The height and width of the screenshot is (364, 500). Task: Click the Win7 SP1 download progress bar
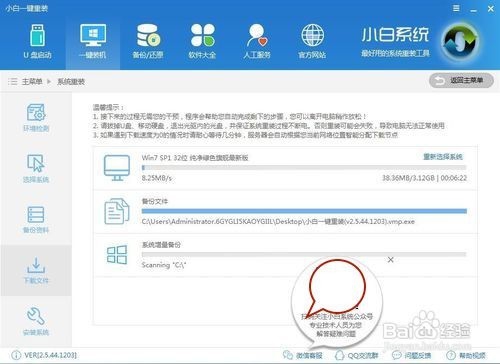coord(304,168)
